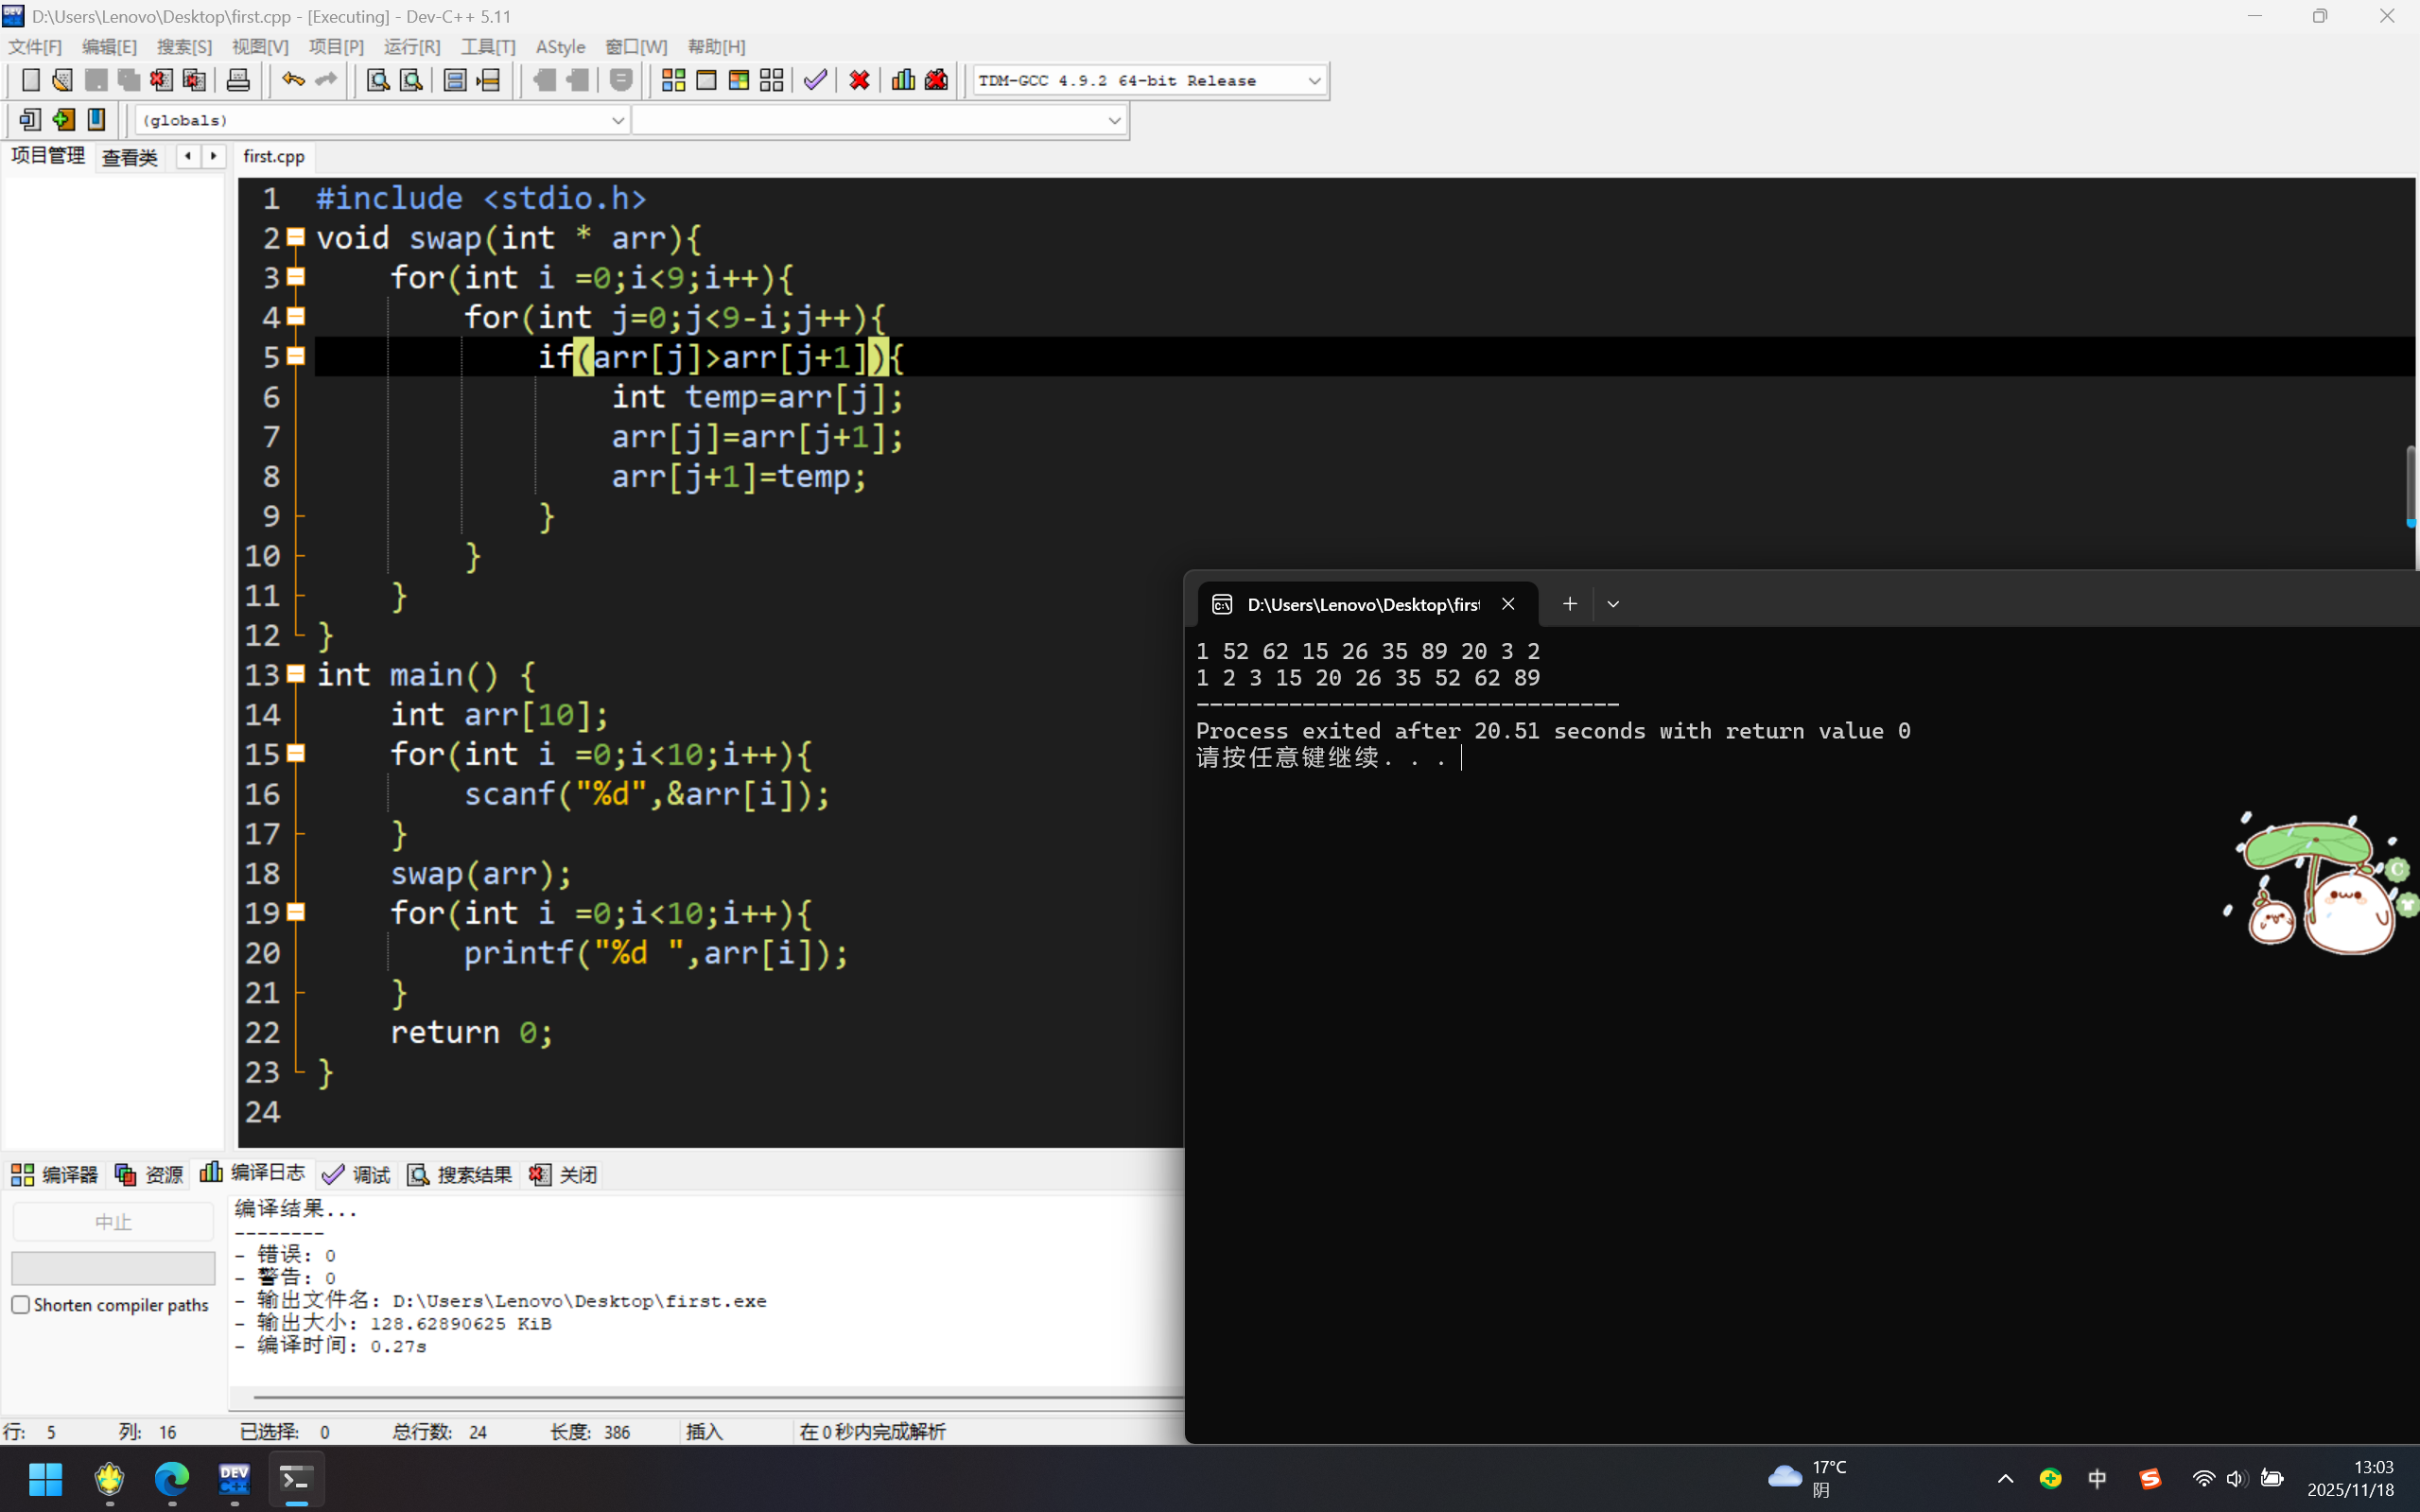Viewport: 2420px width, 1512px height.
Task: Click the New file toolbar icon
Action: pyautogui.click(x=31, y=80)
